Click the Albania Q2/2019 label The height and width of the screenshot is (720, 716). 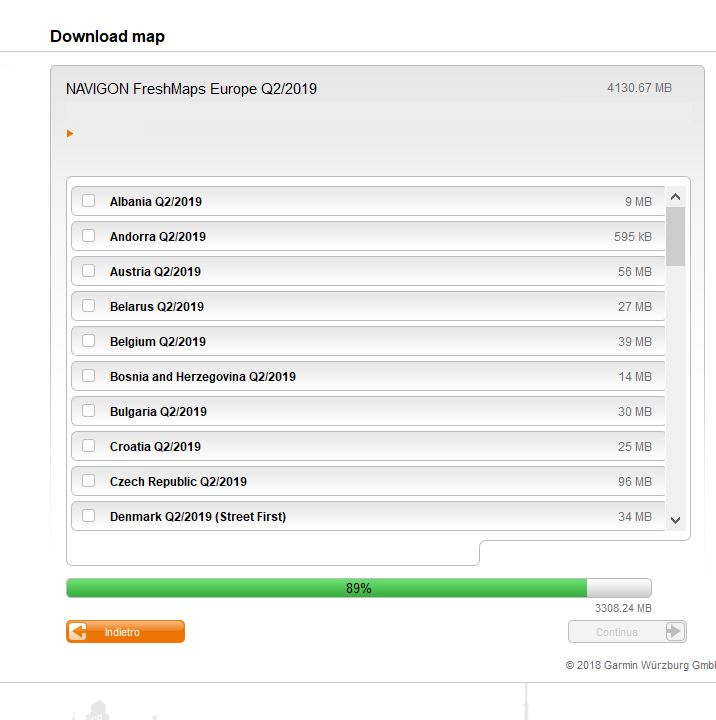pos(156,202)
